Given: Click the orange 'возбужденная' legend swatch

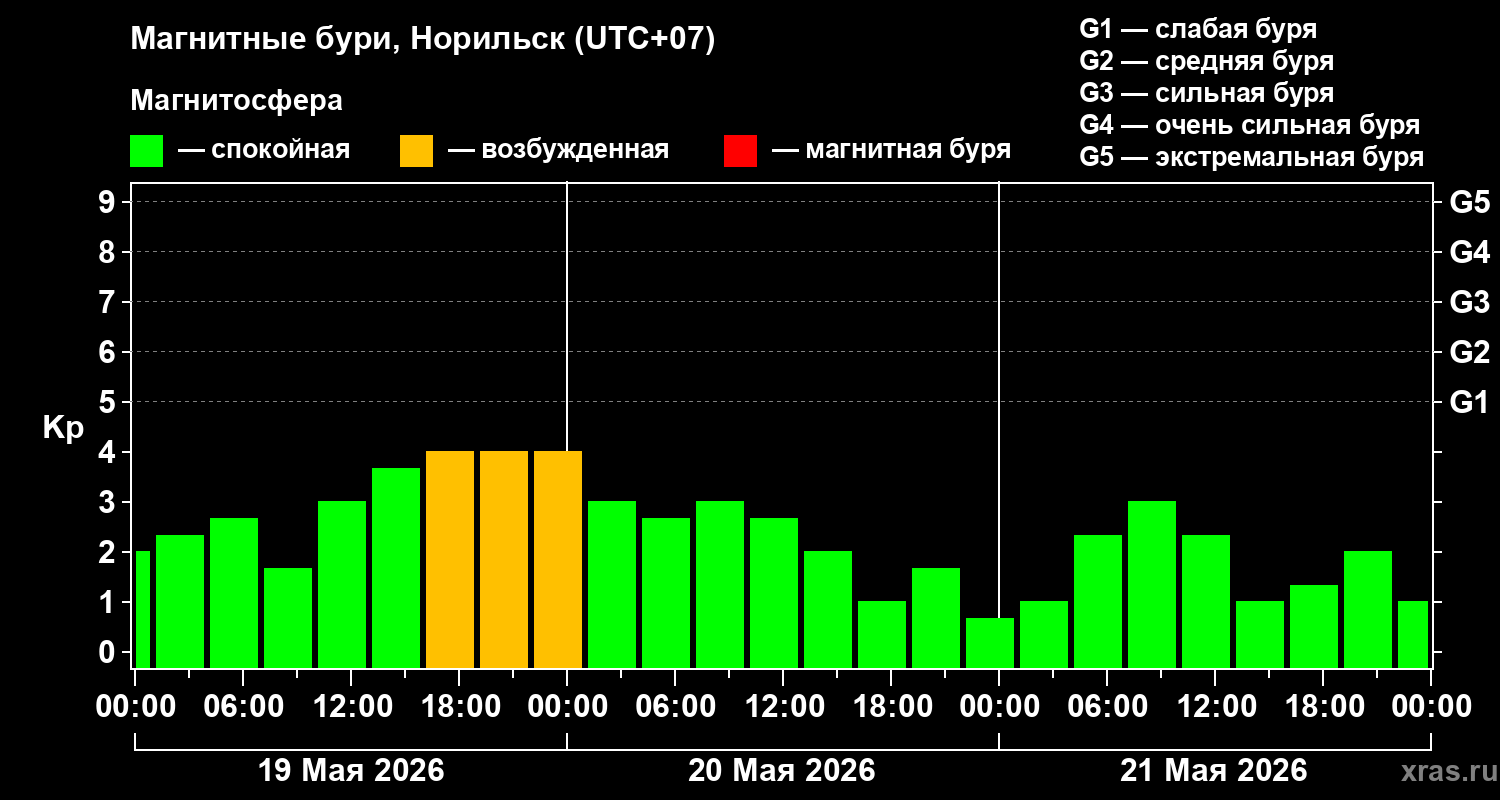Looking at the screenshot, I should coord(416,151).
